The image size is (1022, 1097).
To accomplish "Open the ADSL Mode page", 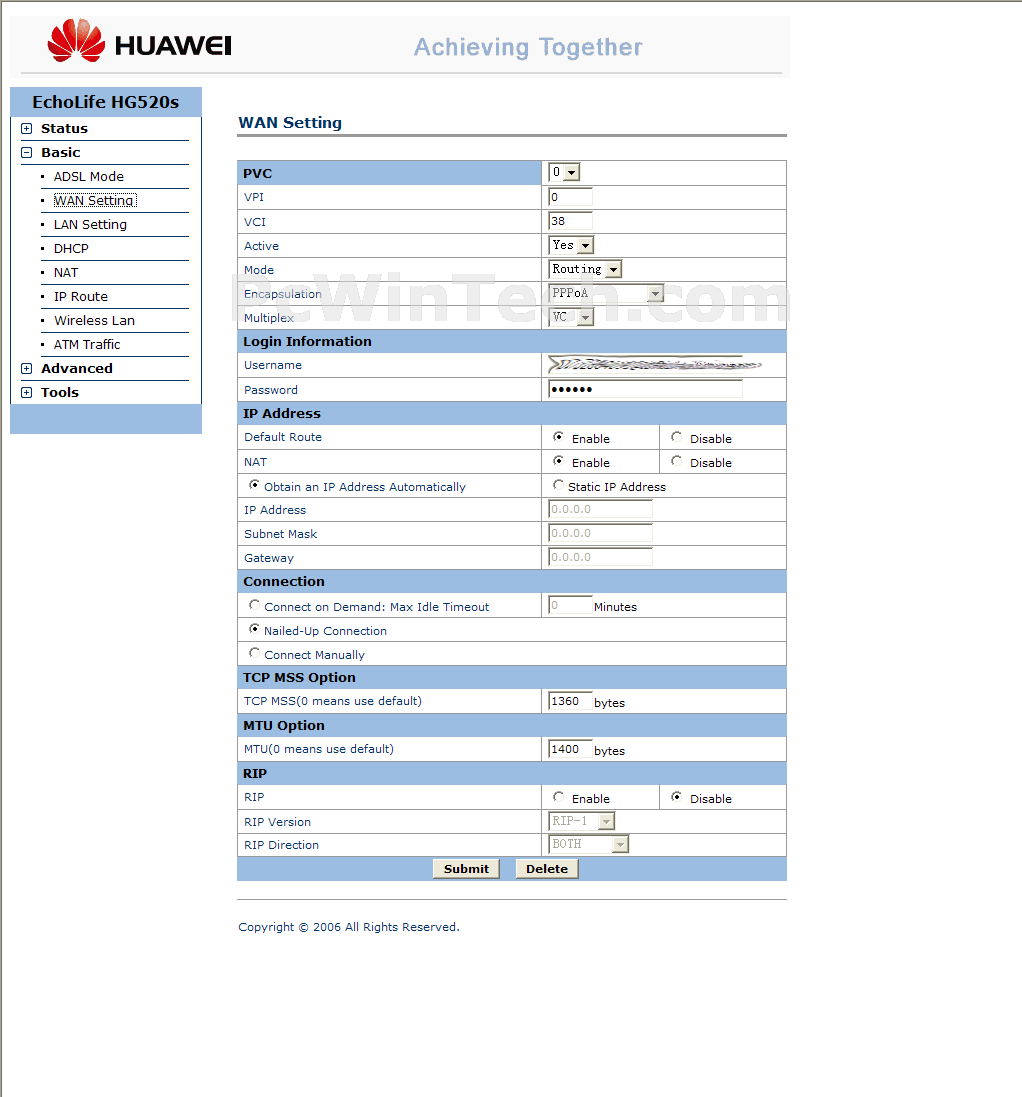I will pos(89,176).
